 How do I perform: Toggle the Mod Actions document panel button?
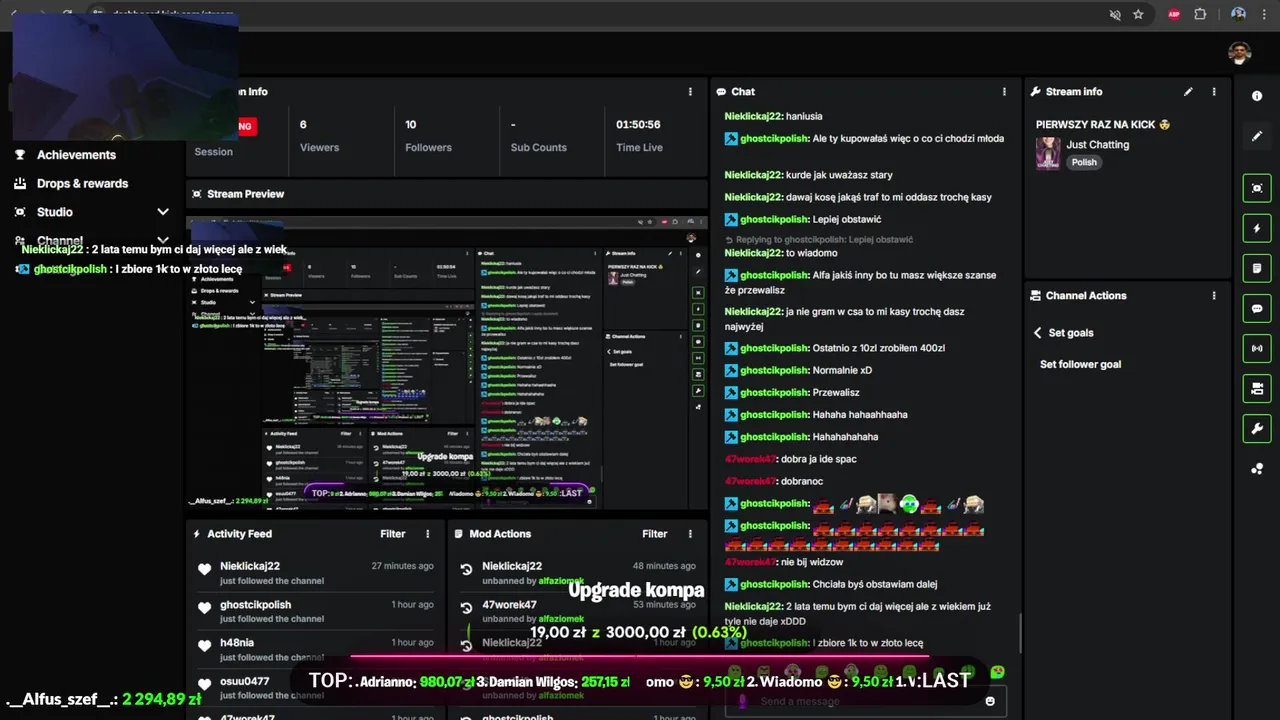[1257, 269]
